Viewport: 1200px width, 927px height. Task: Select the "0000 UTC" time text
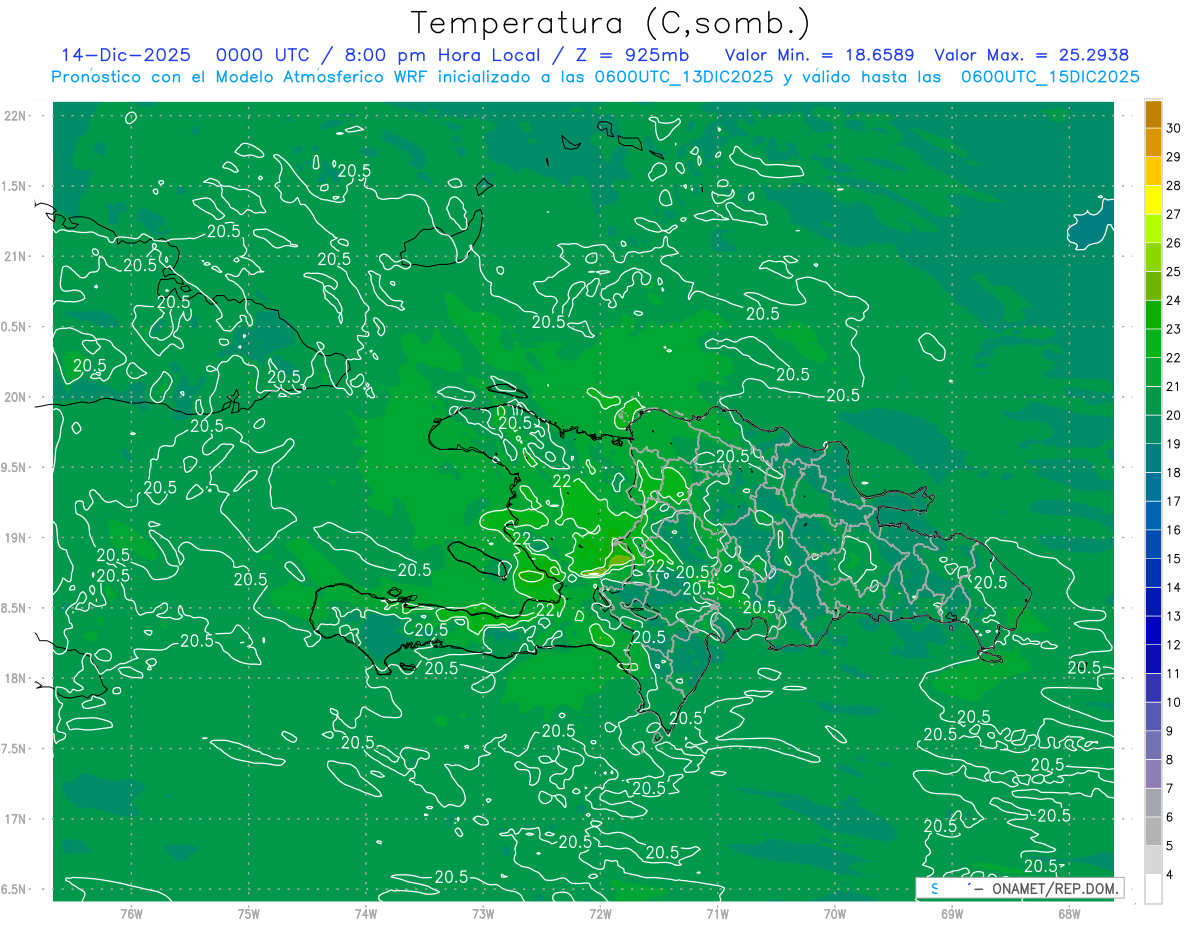pos(265,55)
